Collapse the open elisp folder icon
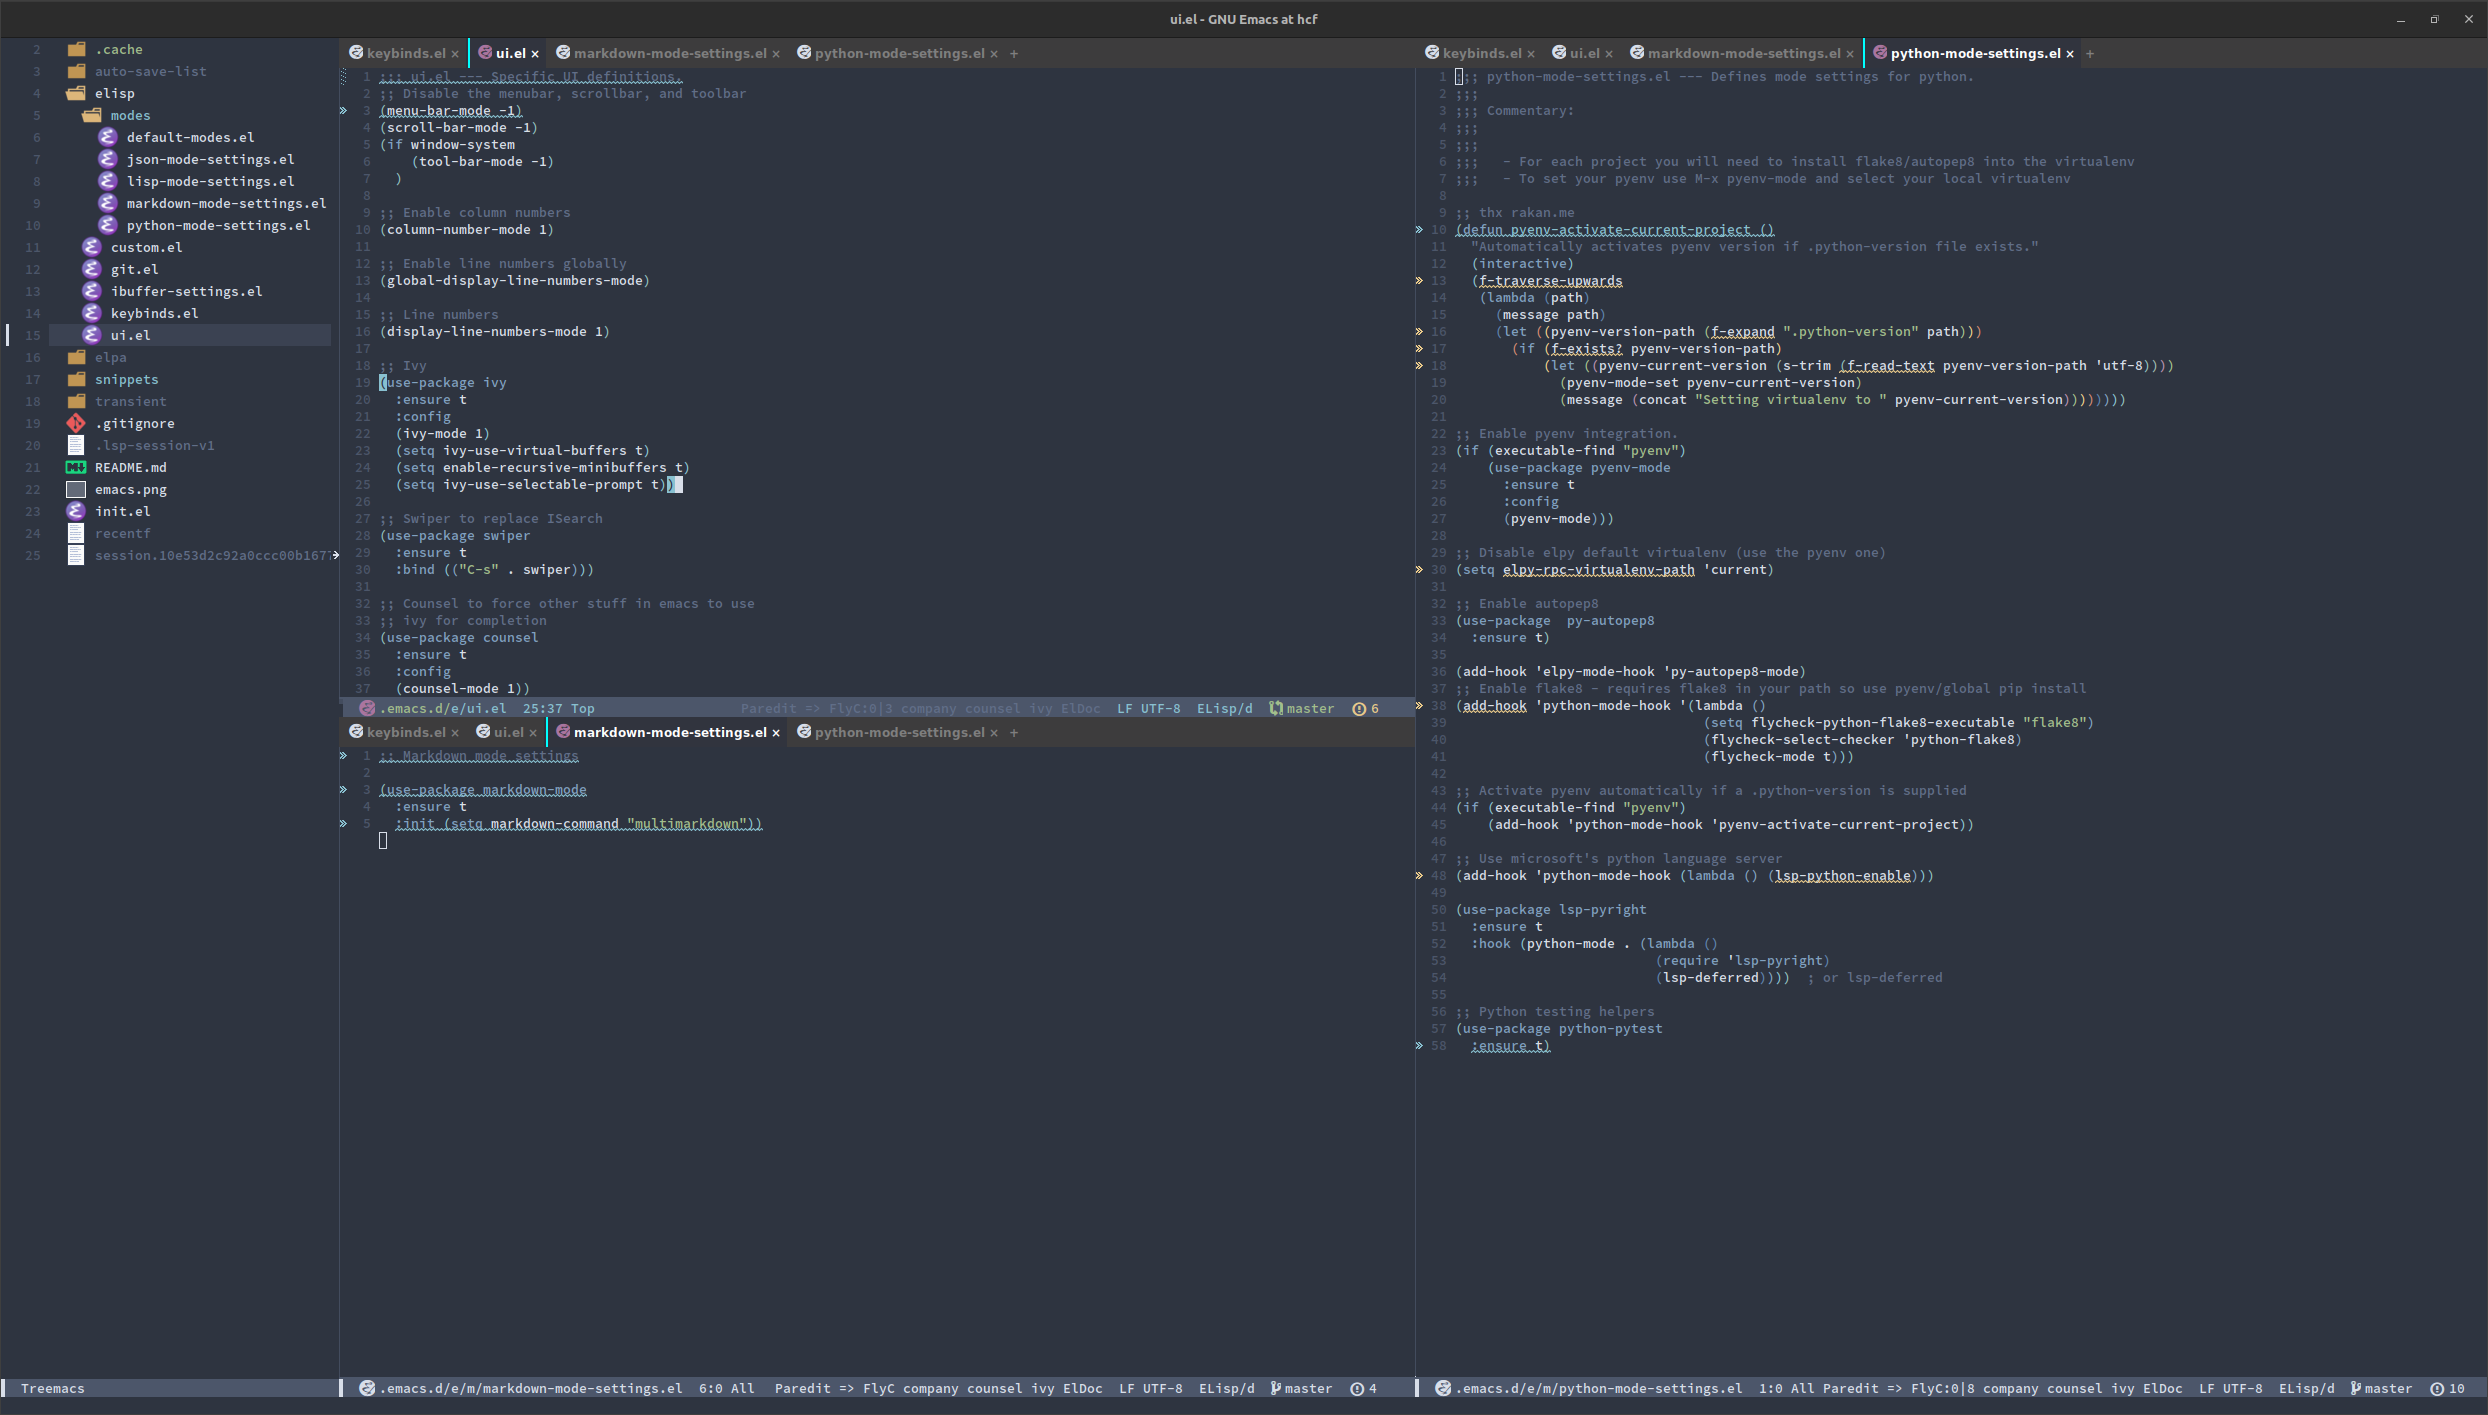 pyautogui.click(x=76, y=93)
